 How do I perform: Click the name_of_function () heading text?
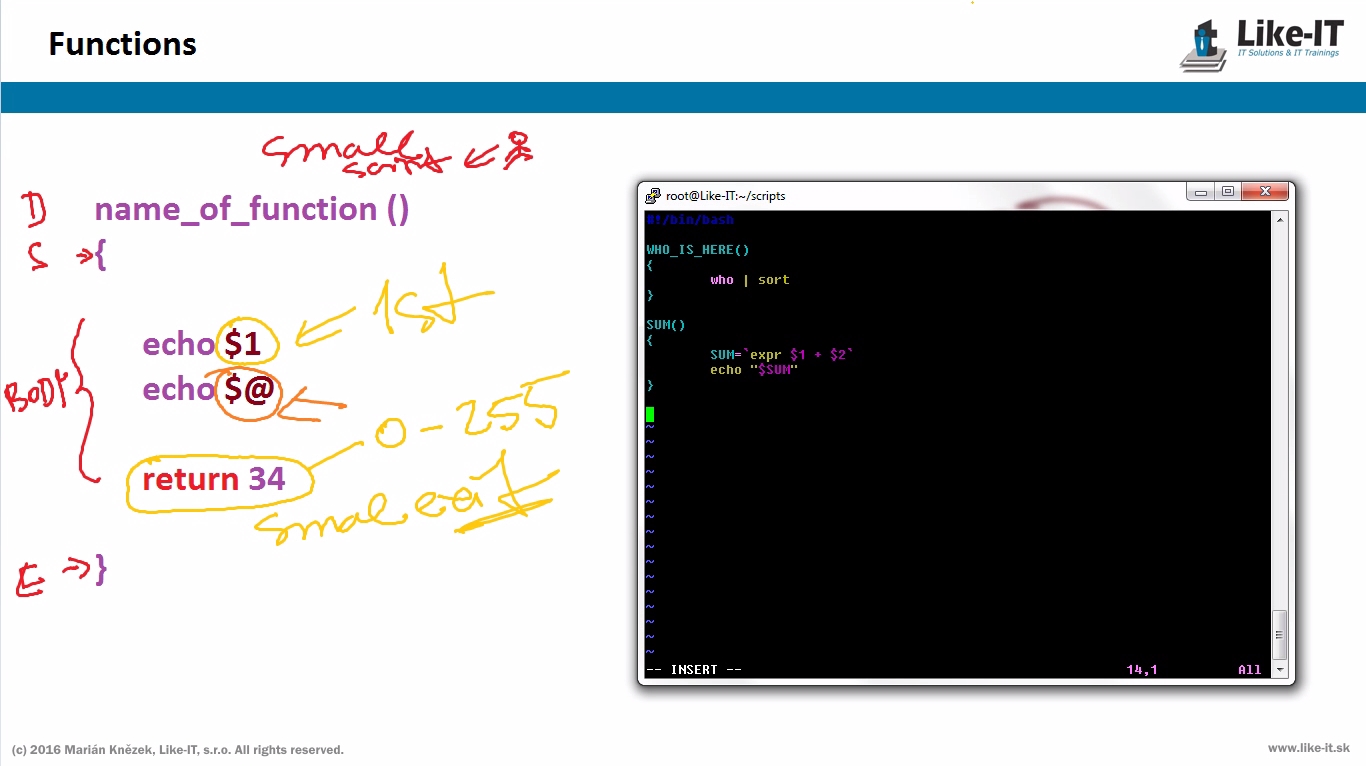coord(251,209)
